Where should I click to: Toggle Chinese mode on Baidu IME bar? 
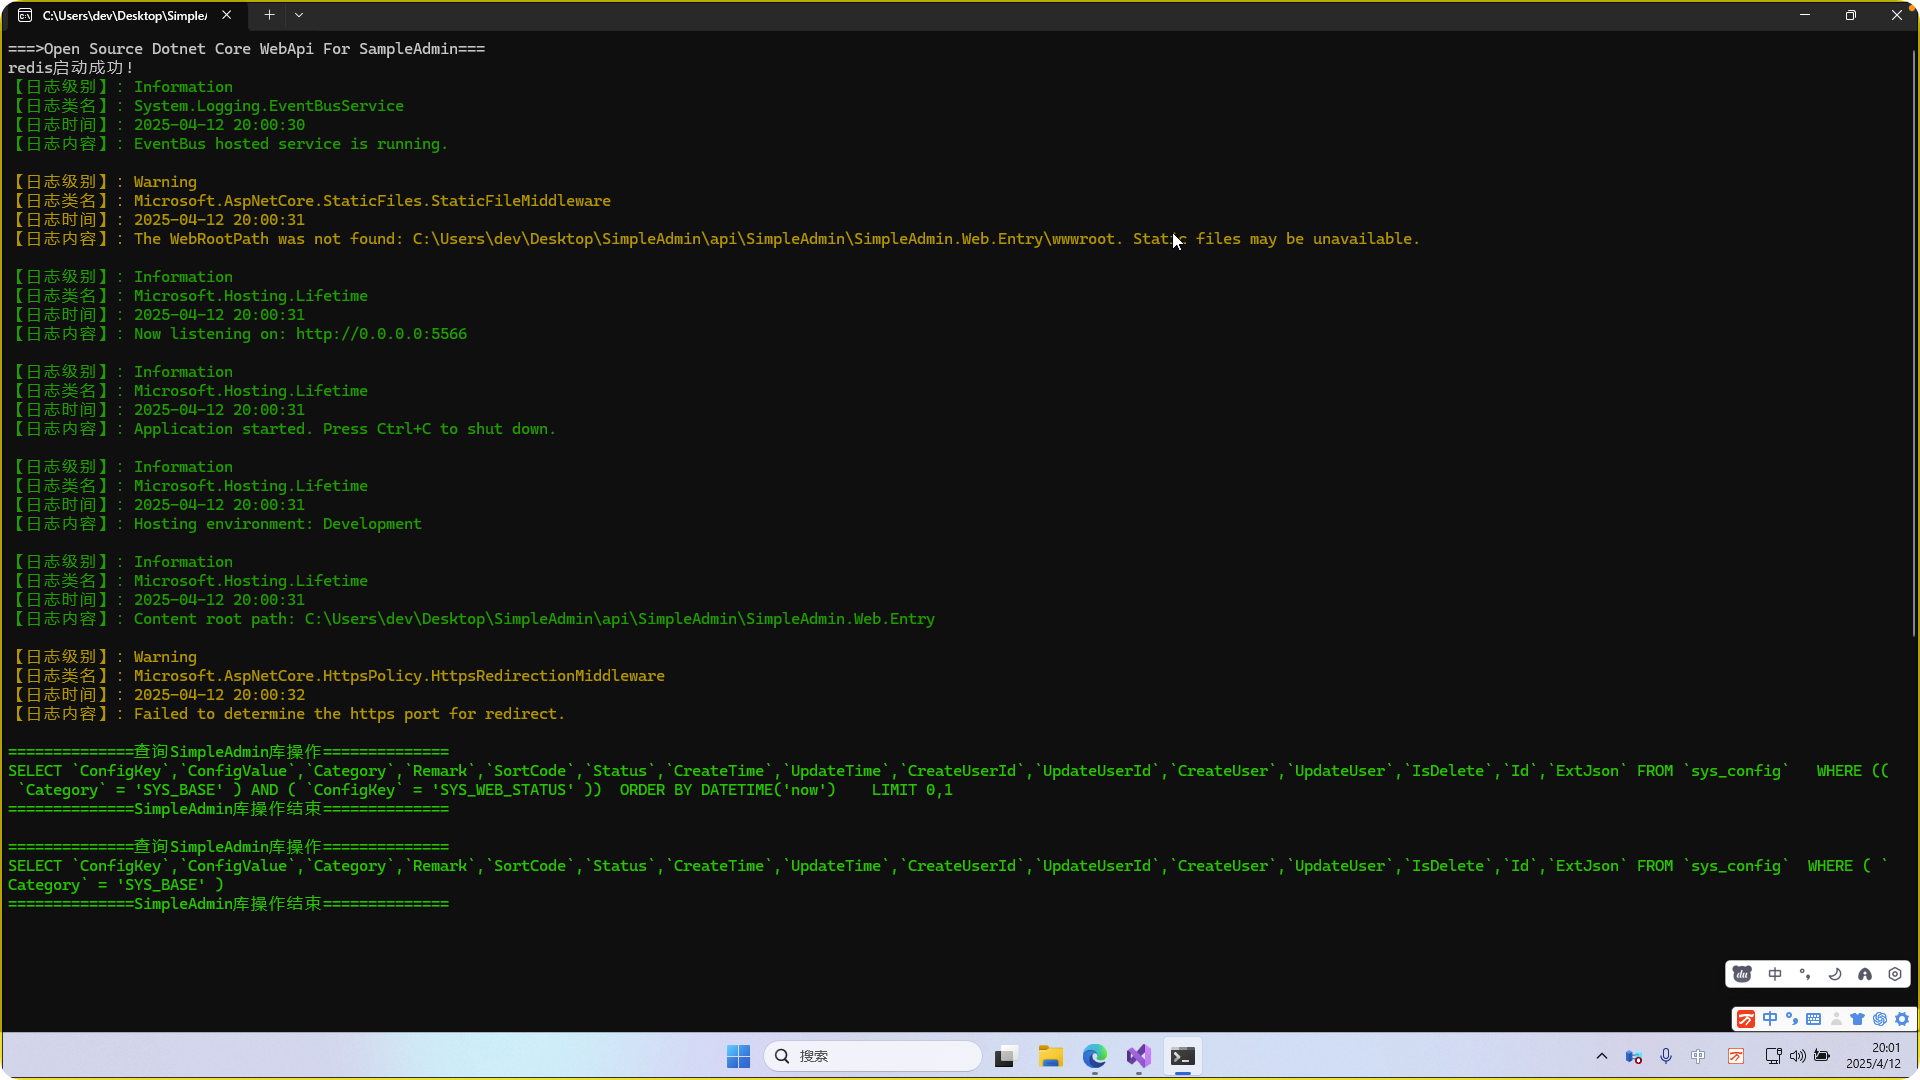point(1775,974)
